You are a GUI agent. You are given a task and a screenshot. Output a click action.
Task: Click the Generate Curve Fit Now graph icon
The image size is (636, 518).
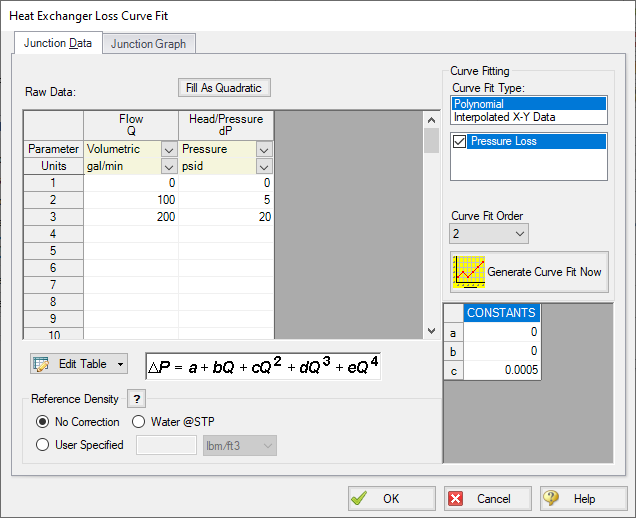[469, 272]
